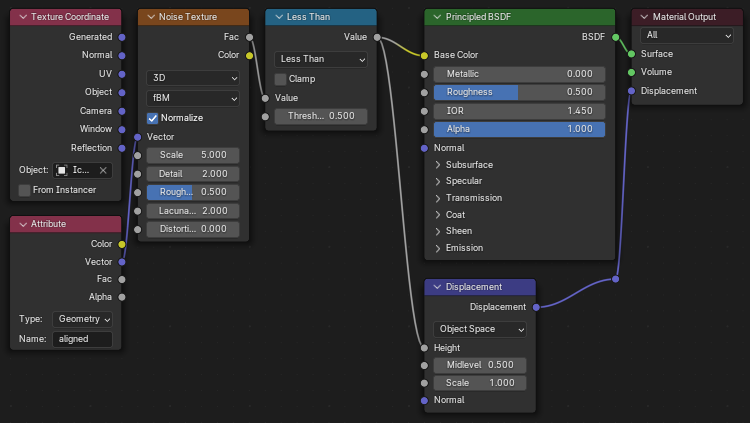Click the BSDF output socket

click(x=616, y=37)
